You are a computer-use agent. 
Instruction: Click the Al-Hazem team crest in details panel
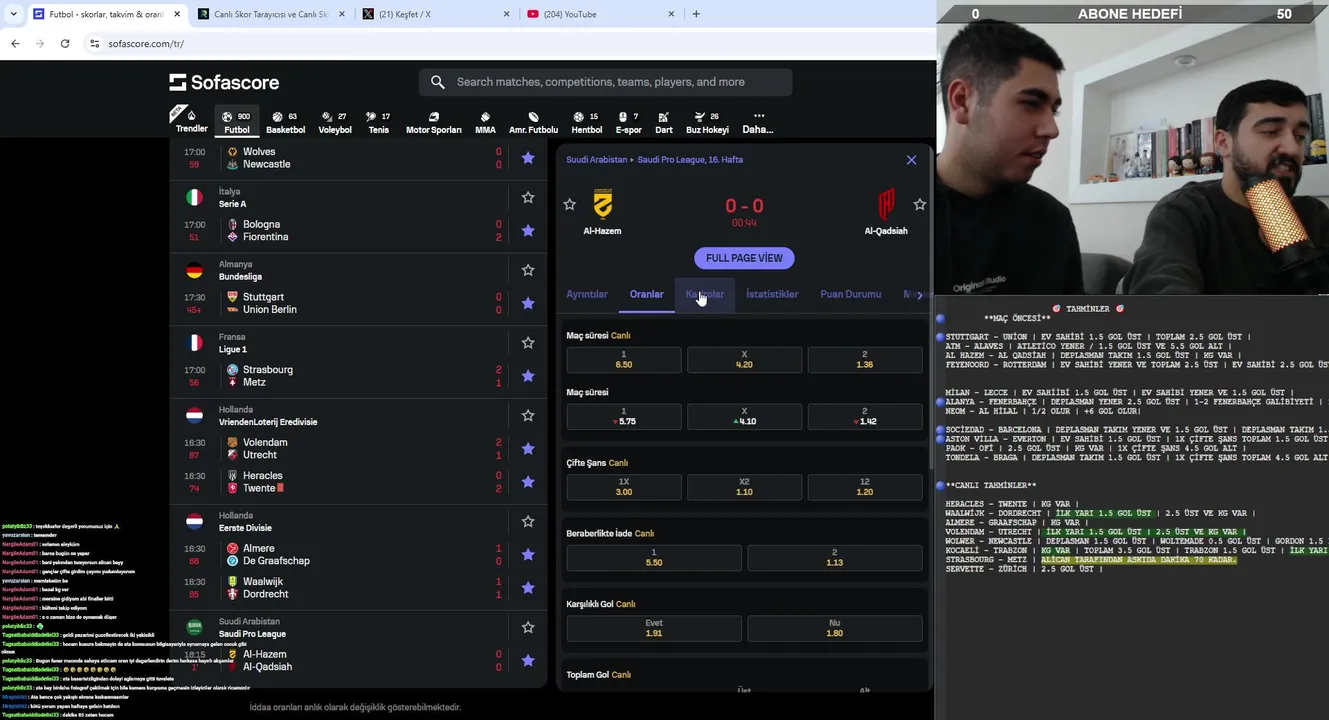[x=602, y=204]
